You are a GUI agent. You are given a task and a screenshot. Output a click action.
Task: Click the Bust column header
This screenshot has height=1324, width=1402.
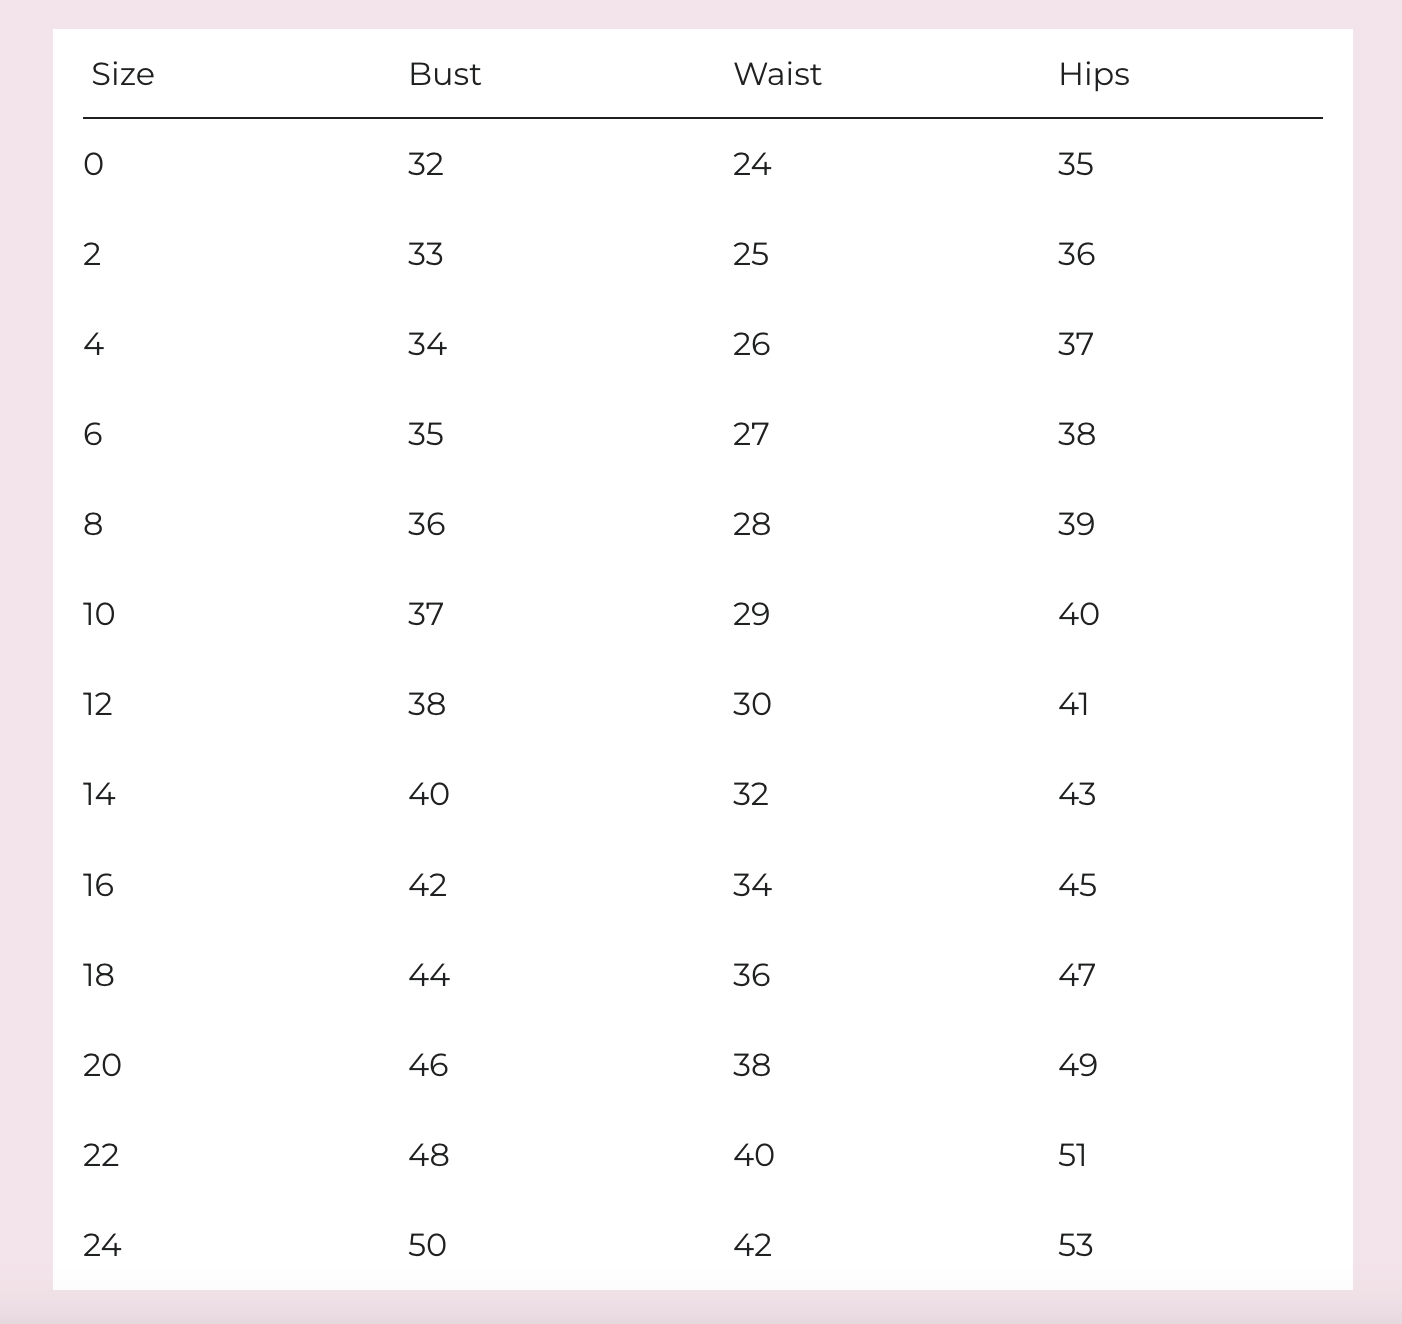445,74
